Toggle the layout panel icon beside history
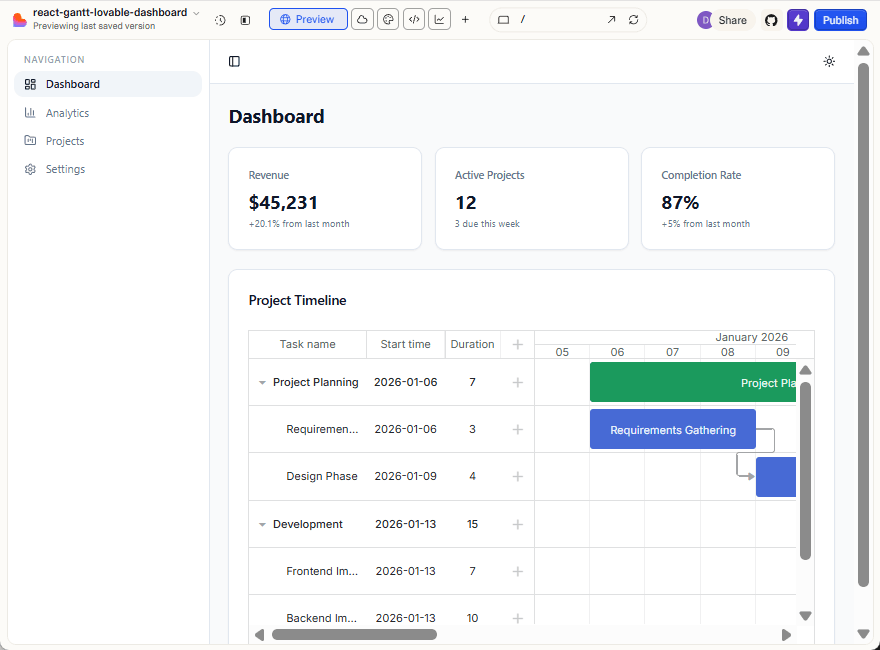880x650 pixels. 245,19
